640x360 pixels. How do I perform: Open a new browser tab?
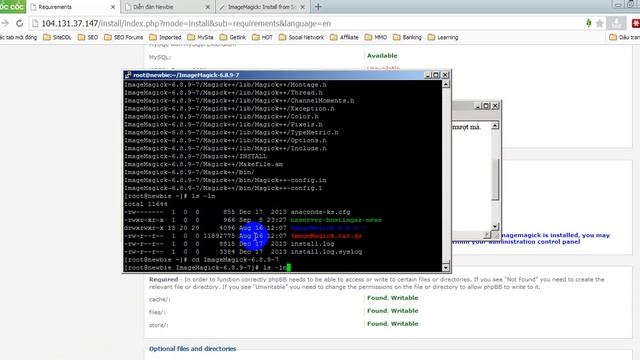click(x=318, y=7)
